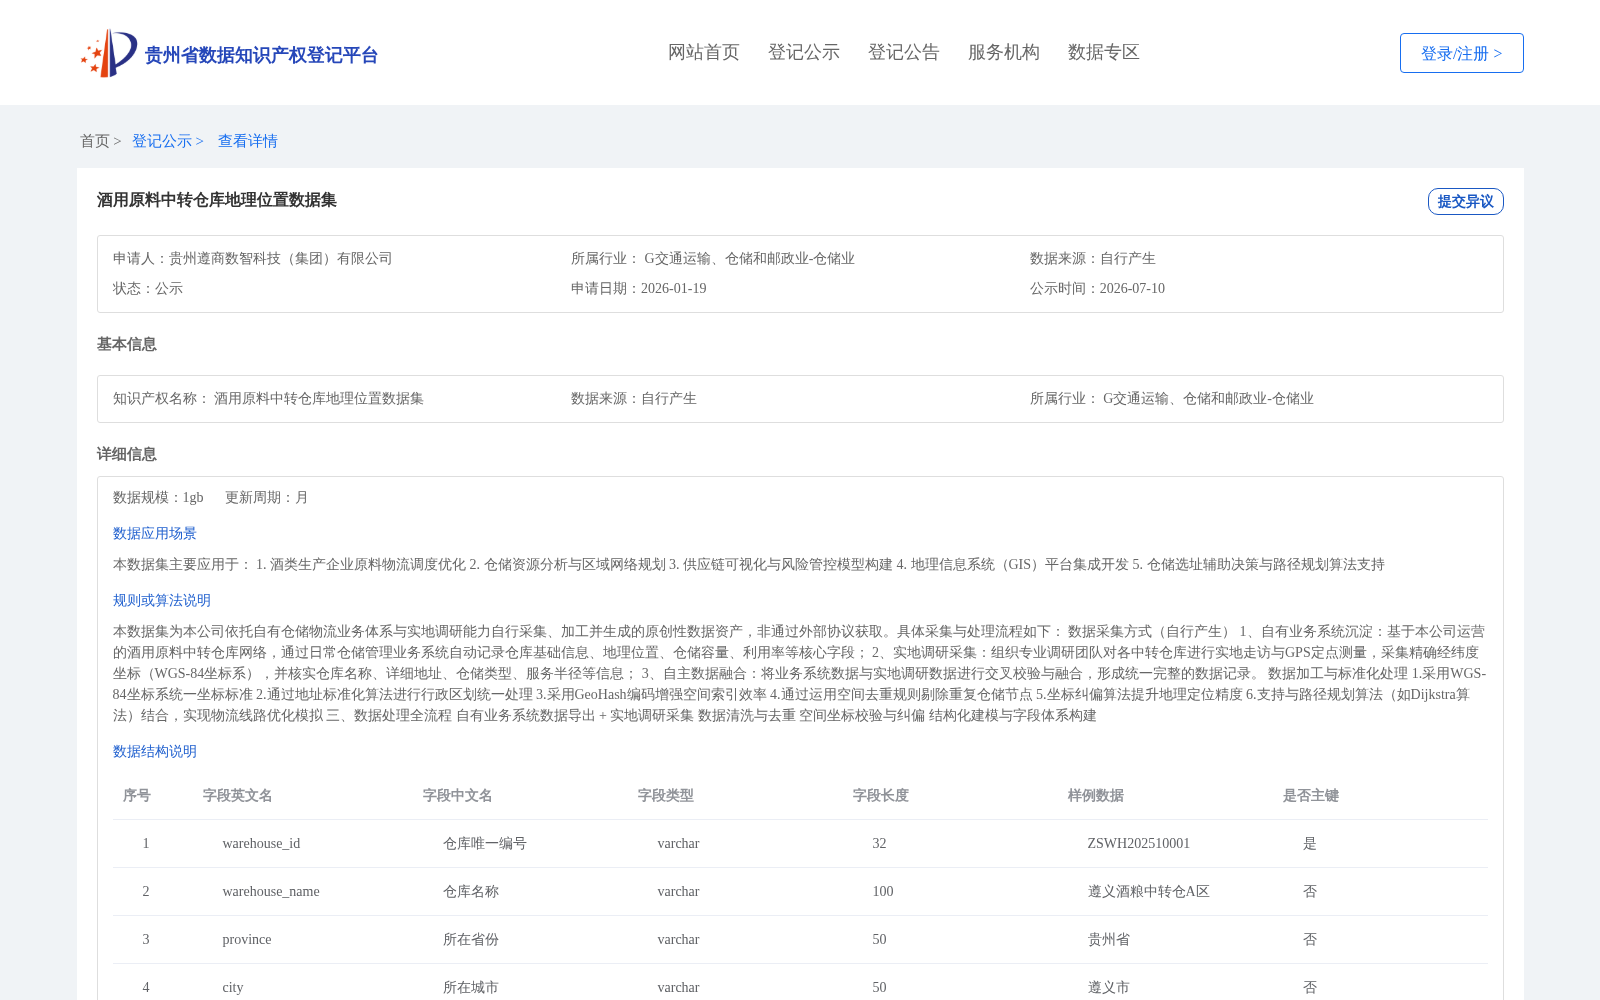Click sample value 遵义酒粮中转仓A区
This screenshot has height=1000, width=1600.
pos(1149,891)
